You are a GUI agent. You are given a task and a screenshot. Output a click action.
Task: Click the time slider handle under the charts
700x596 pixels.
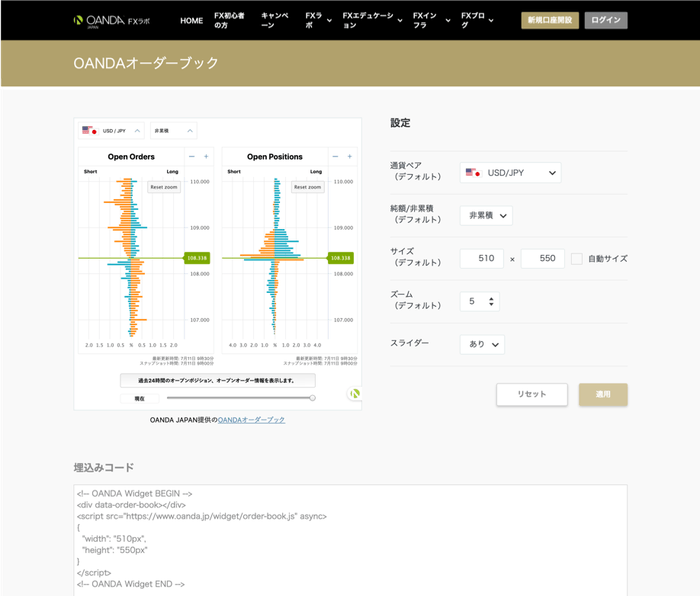coord(312,398)
